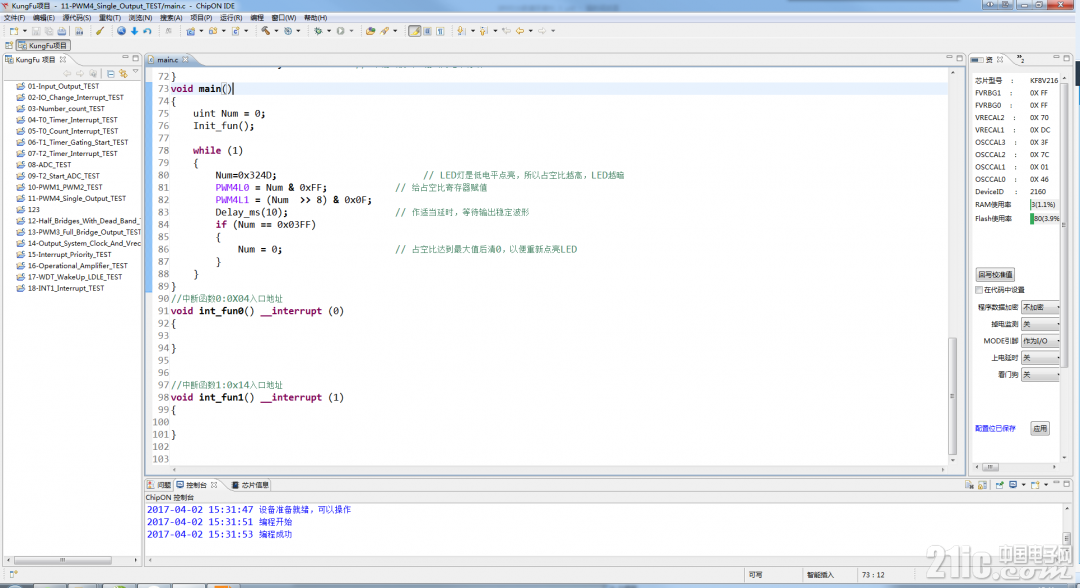Viewport: 1080px width, 588px height.
Task: Click the blue down-arrow download icon
Action: (x=134, y=31)
